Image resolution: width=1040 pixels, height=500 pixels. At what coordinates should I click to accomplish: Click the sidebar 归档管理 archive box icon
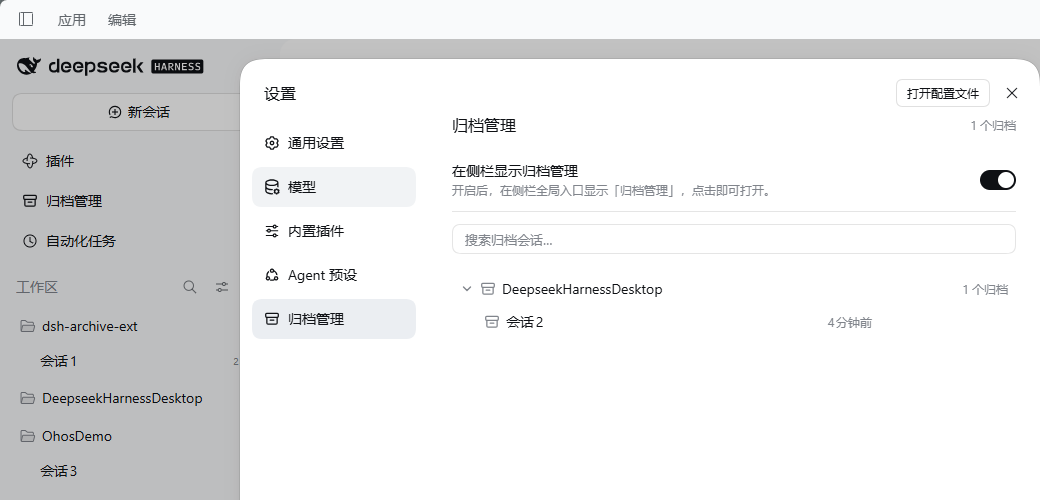pos(30,201)
